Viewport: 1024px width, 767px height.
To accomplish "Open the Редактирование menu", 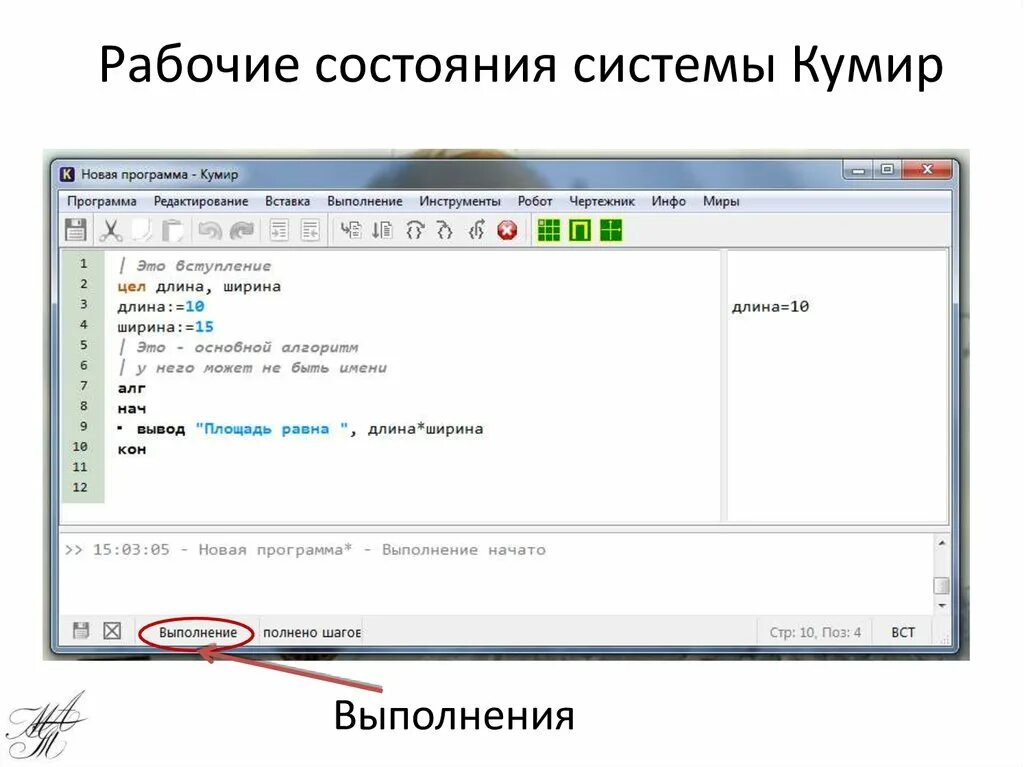I will pyautogui.click(x=201, y=201).
